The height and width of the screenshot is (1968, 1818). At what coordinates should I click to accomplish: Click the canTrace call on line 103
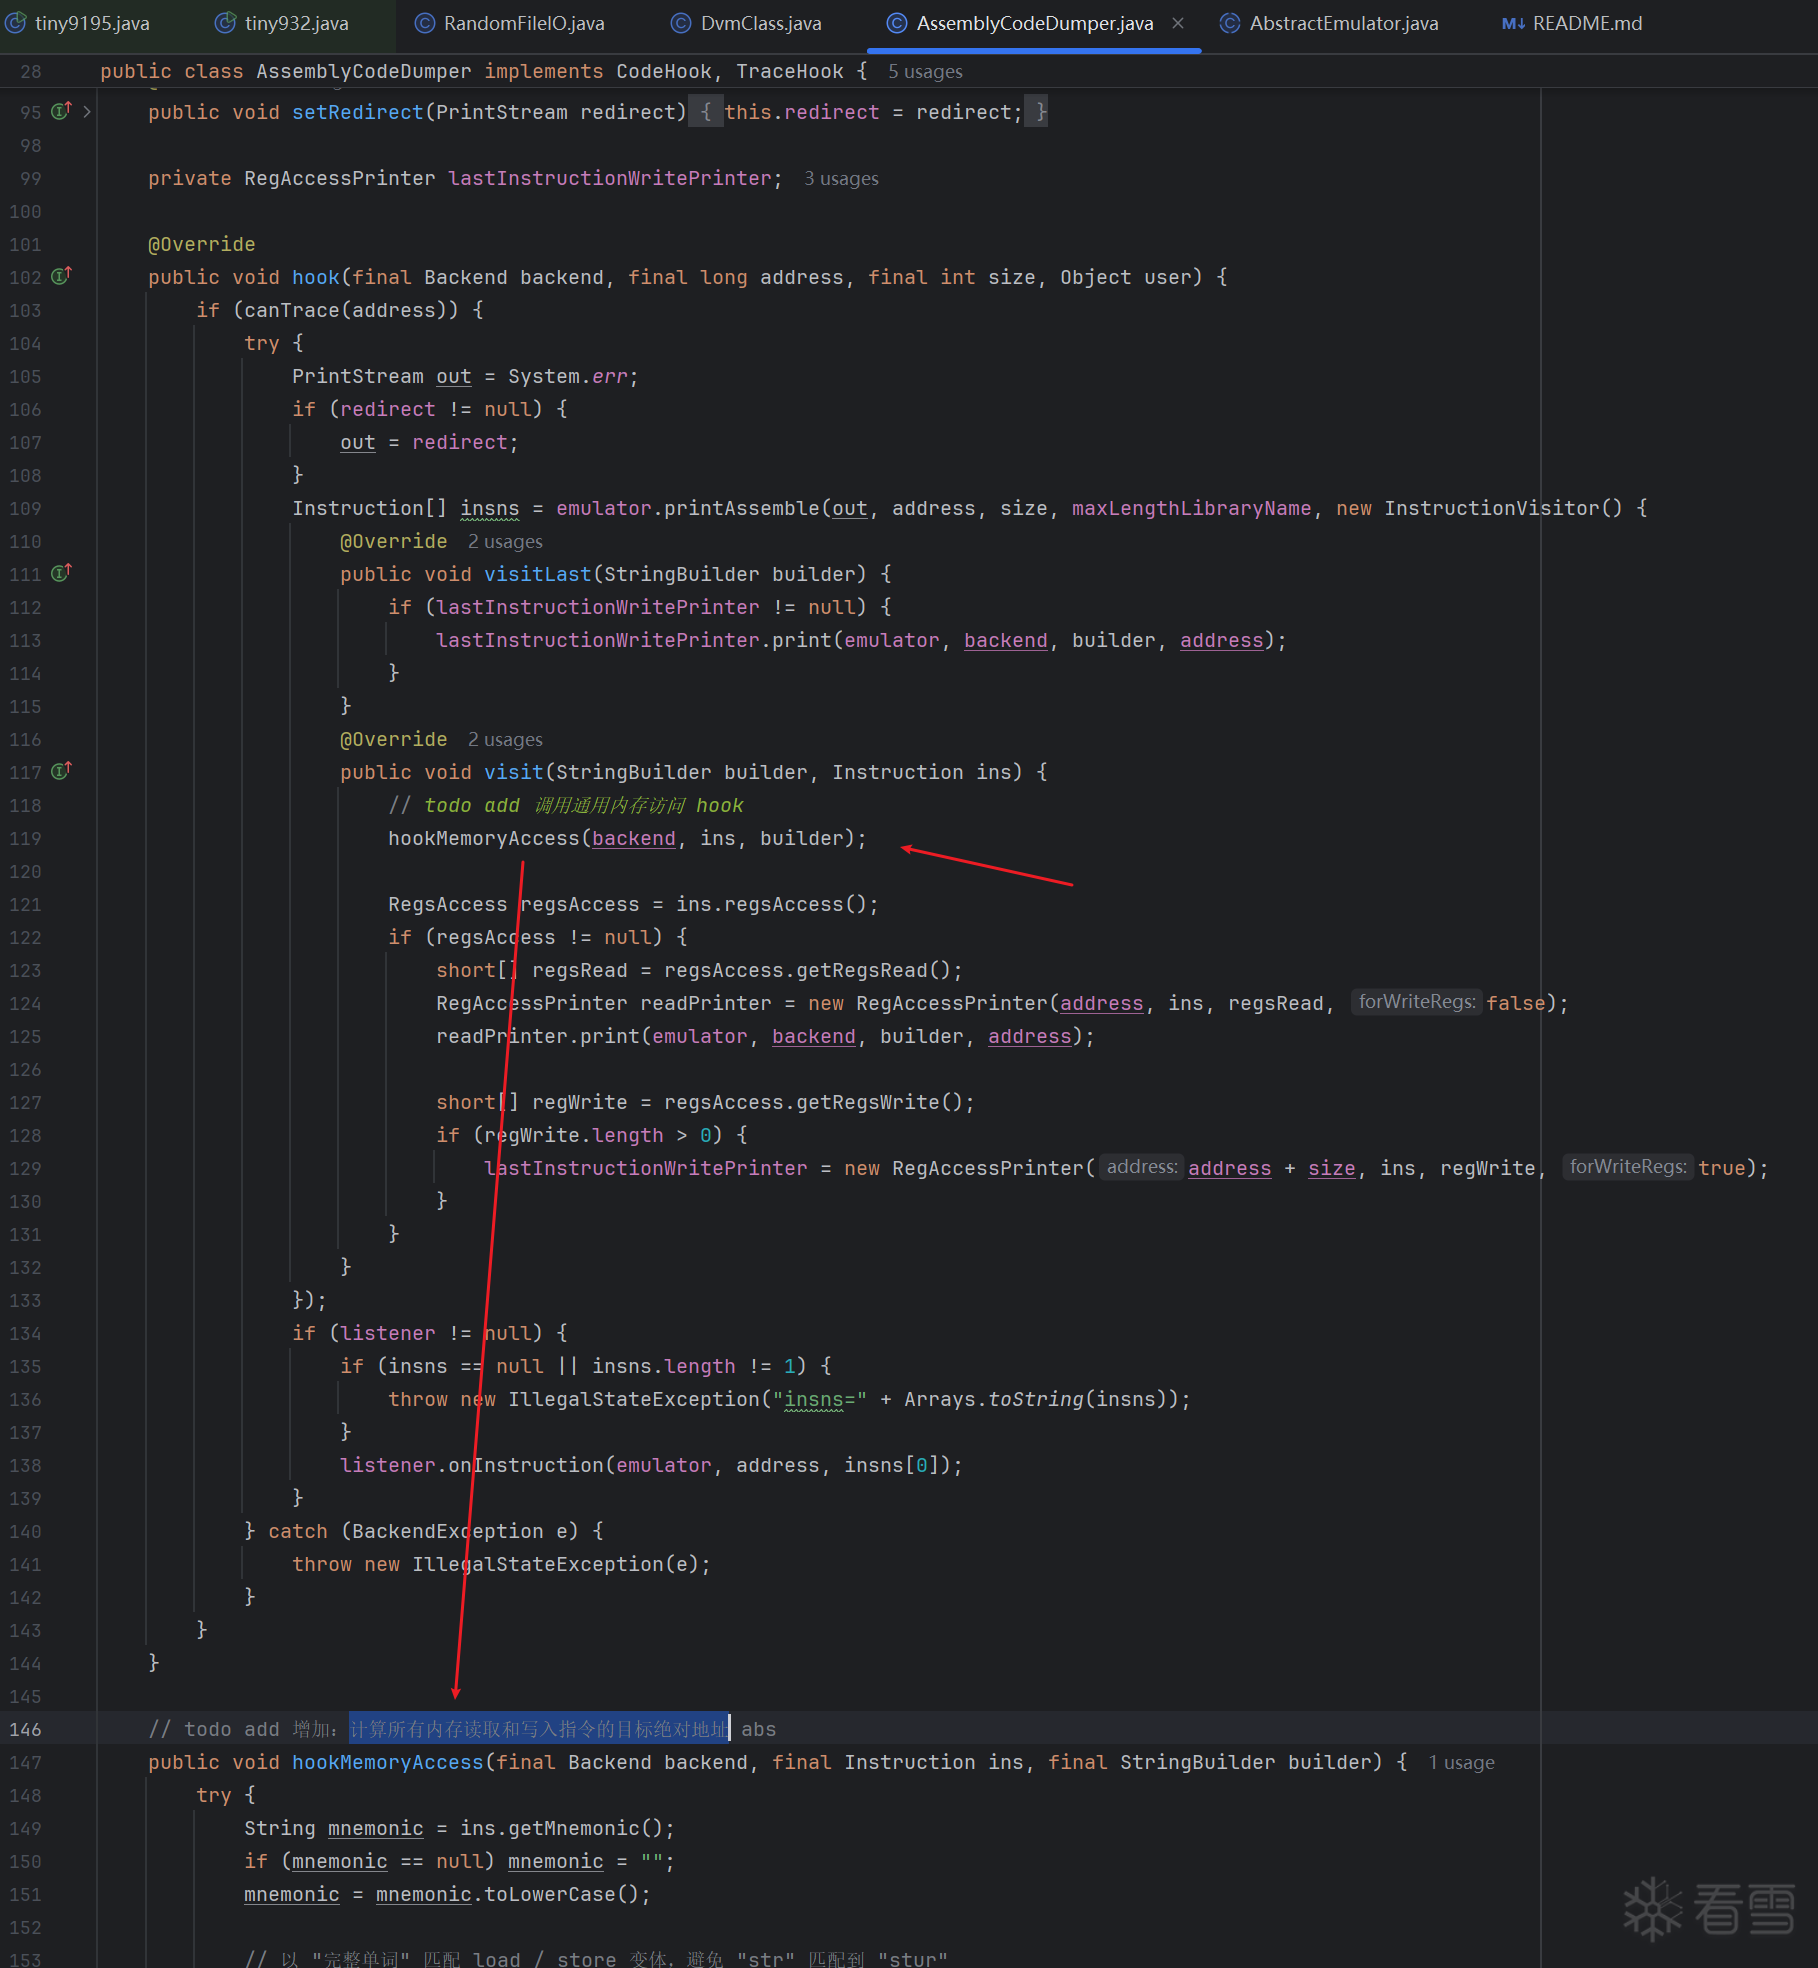pyautogui.click(x=292, y=310)
